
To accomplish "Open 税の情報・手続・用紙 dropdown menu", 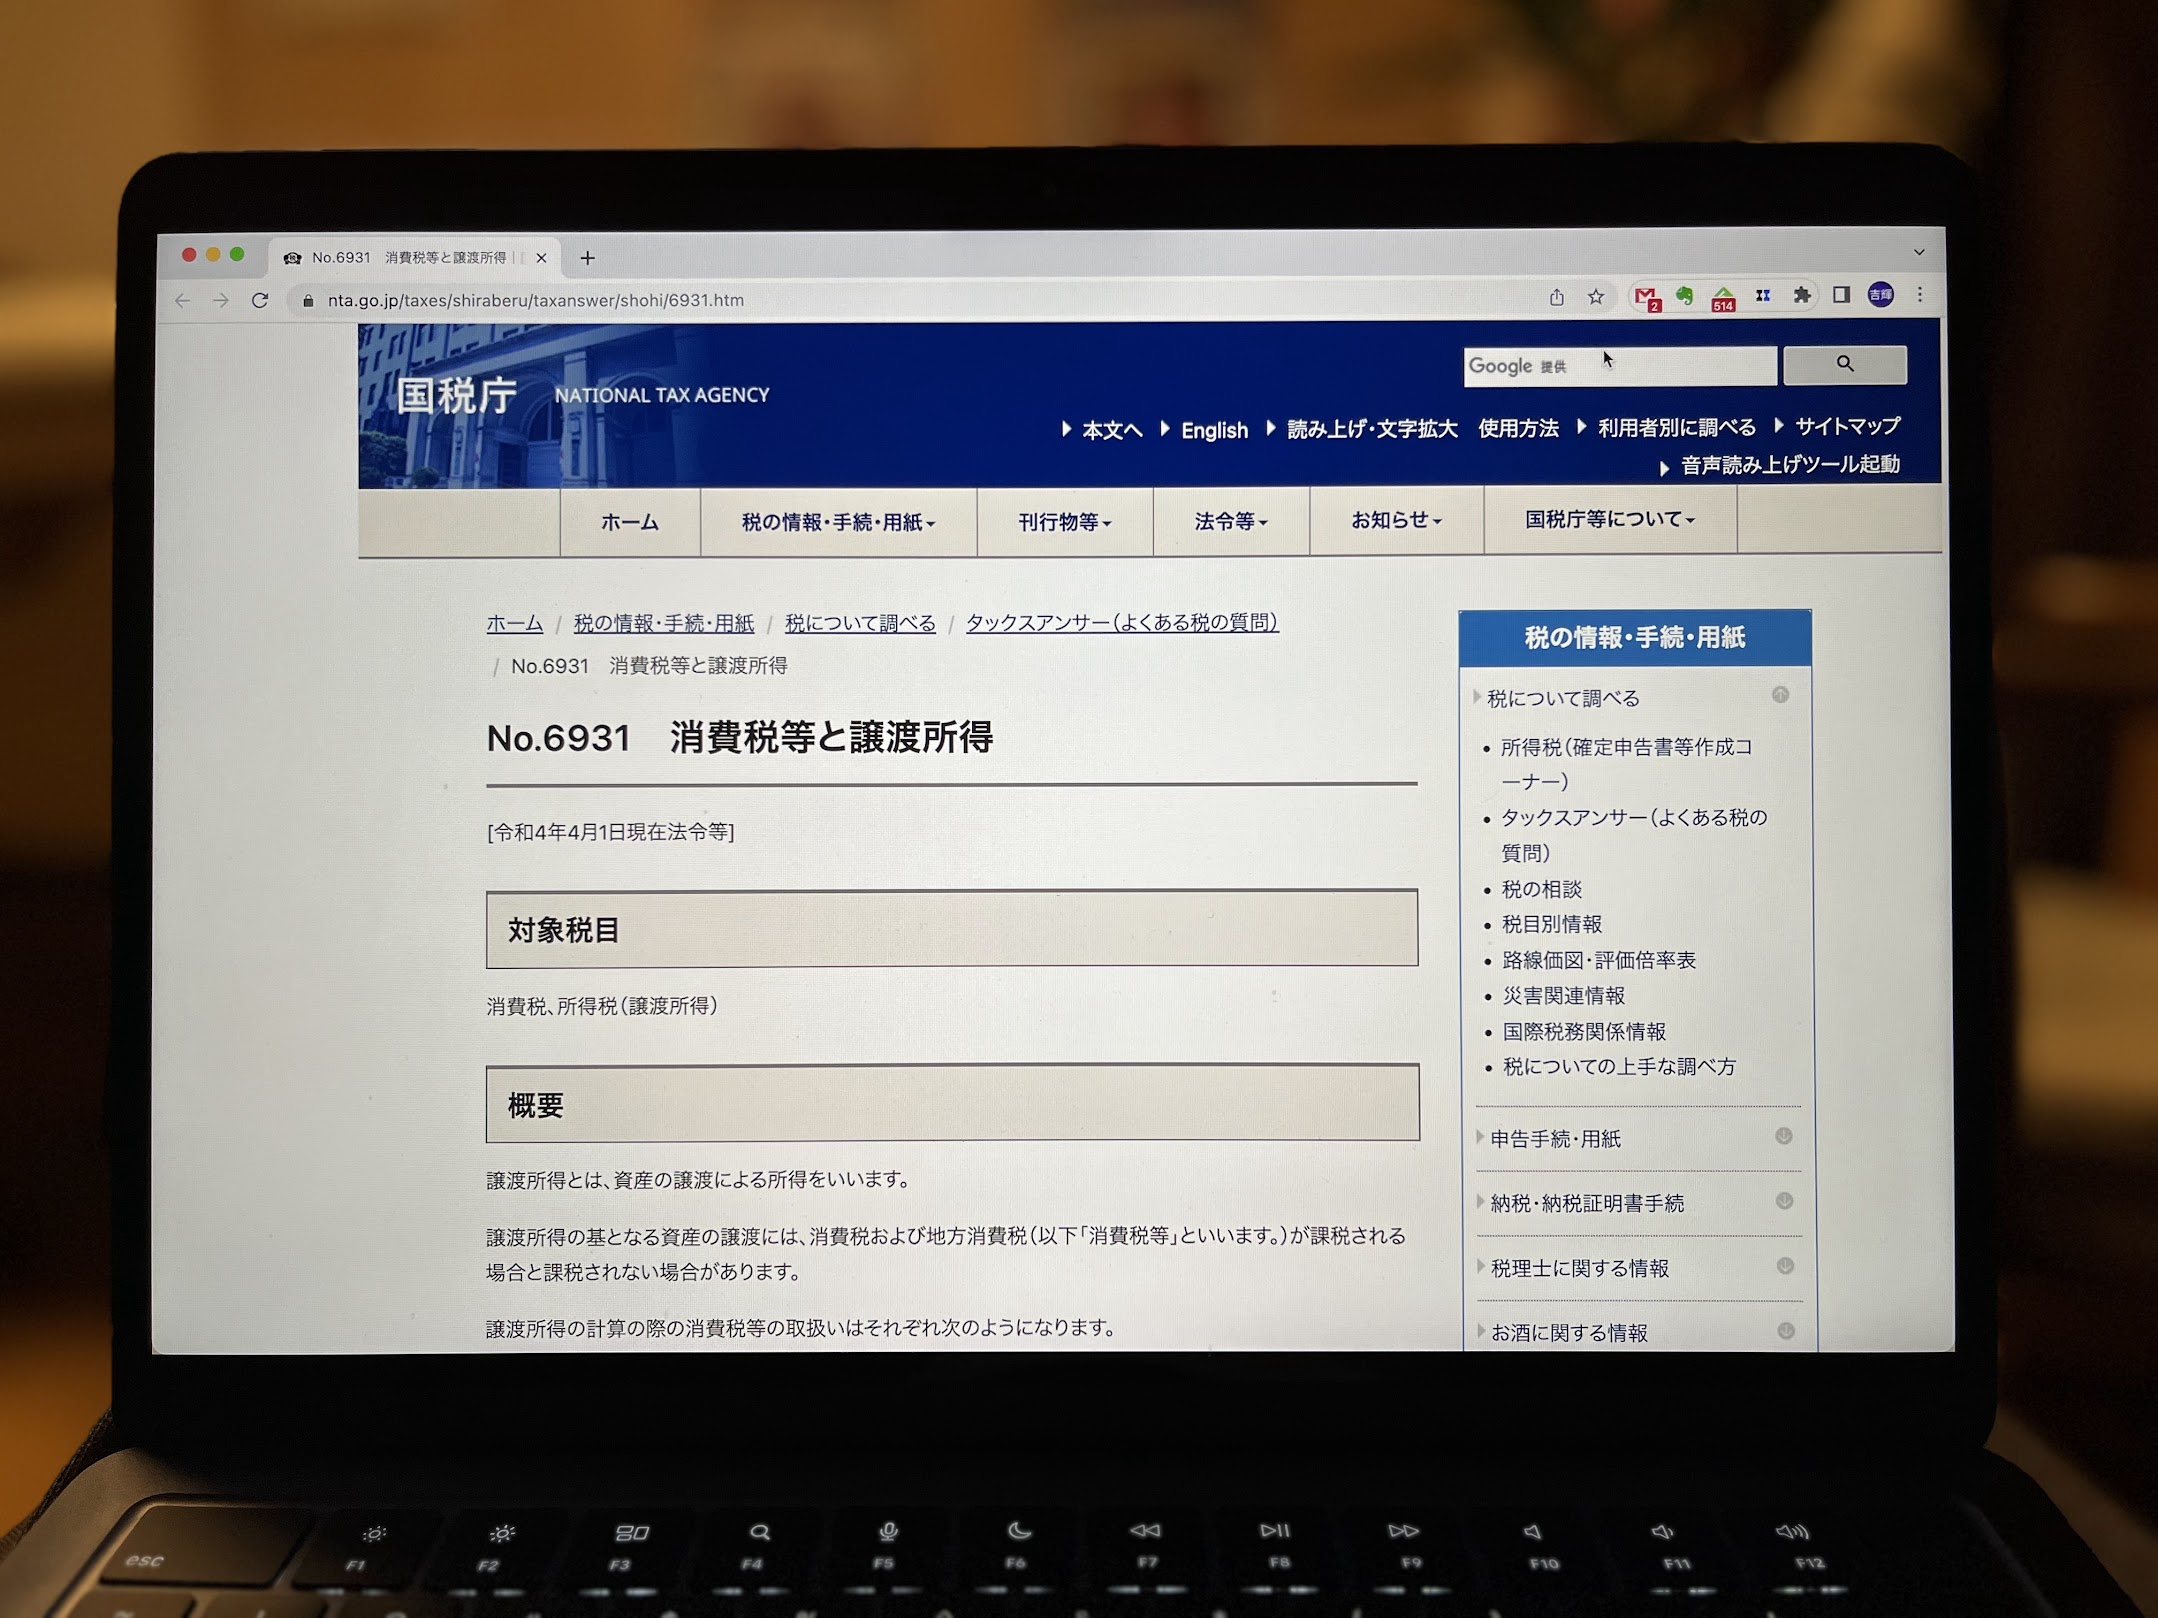I will click(838, 522).
